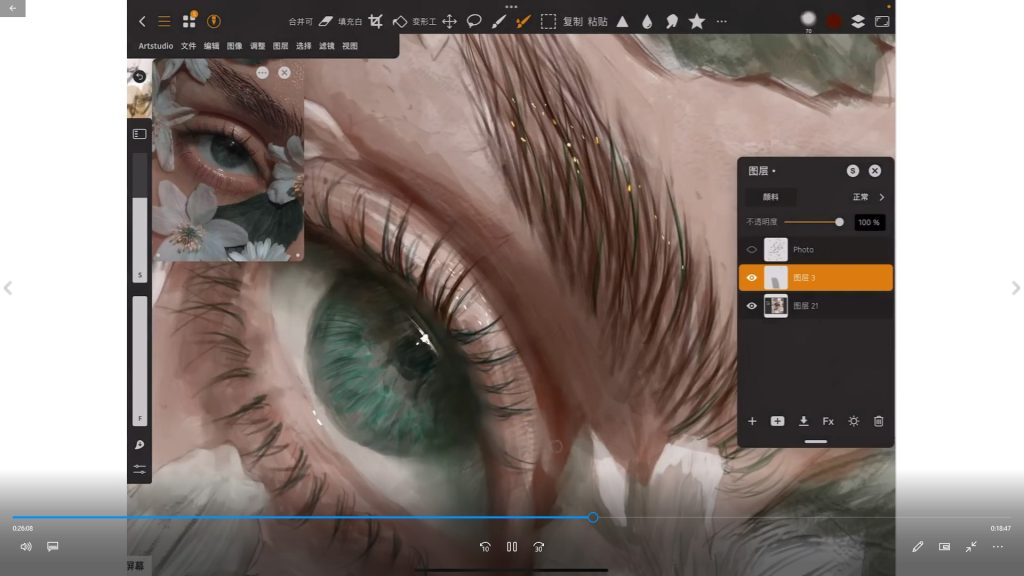This screenshot has width=1024, height=576.
Task: Open the Fx layer effects
Action: tap(828, 421)
